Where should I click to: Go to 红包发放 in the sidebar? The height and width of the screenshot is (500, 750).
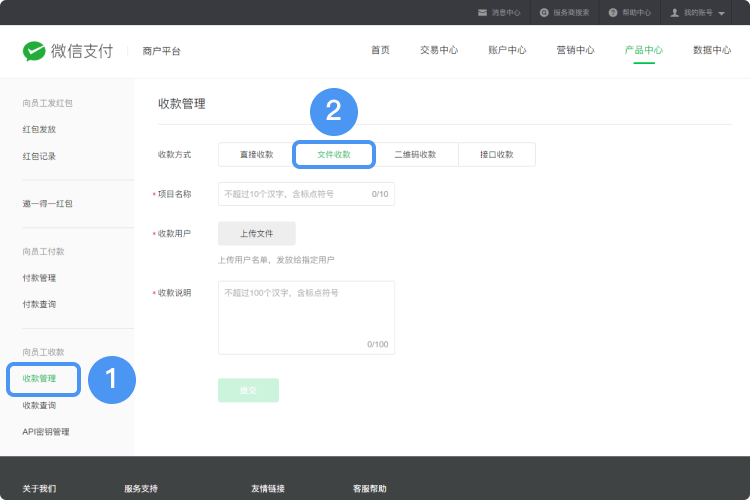tap(40, 129)
